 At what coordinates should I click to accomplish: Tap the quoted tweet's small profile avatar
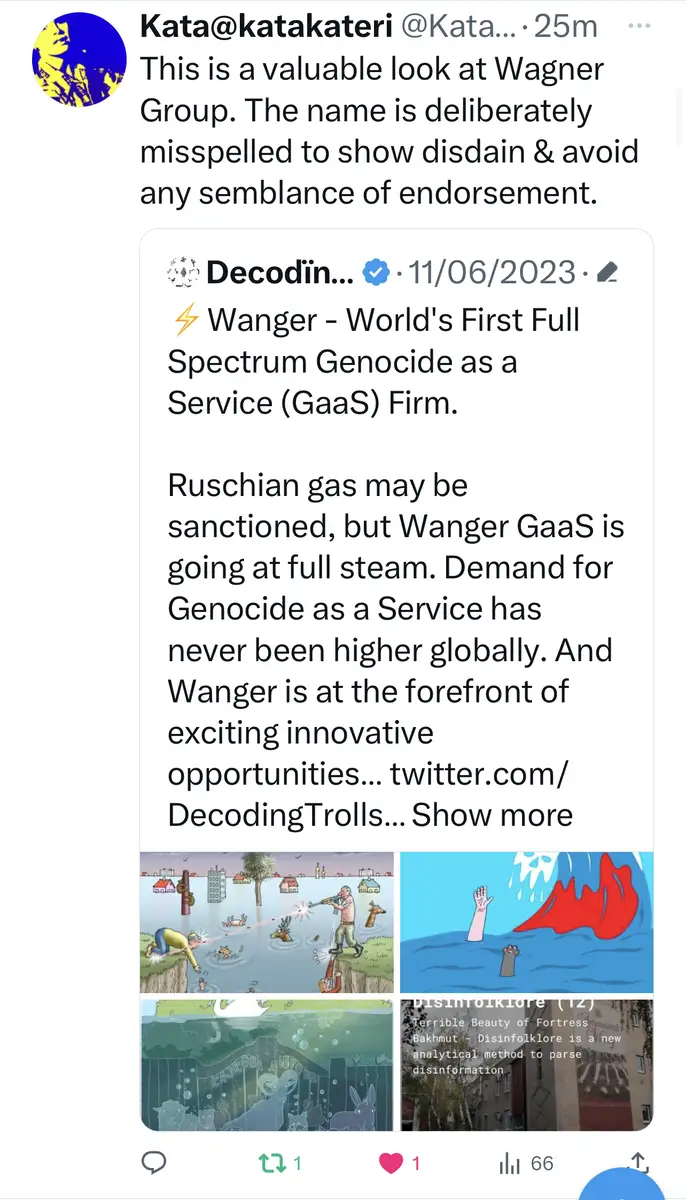click(x=182, y=270)
